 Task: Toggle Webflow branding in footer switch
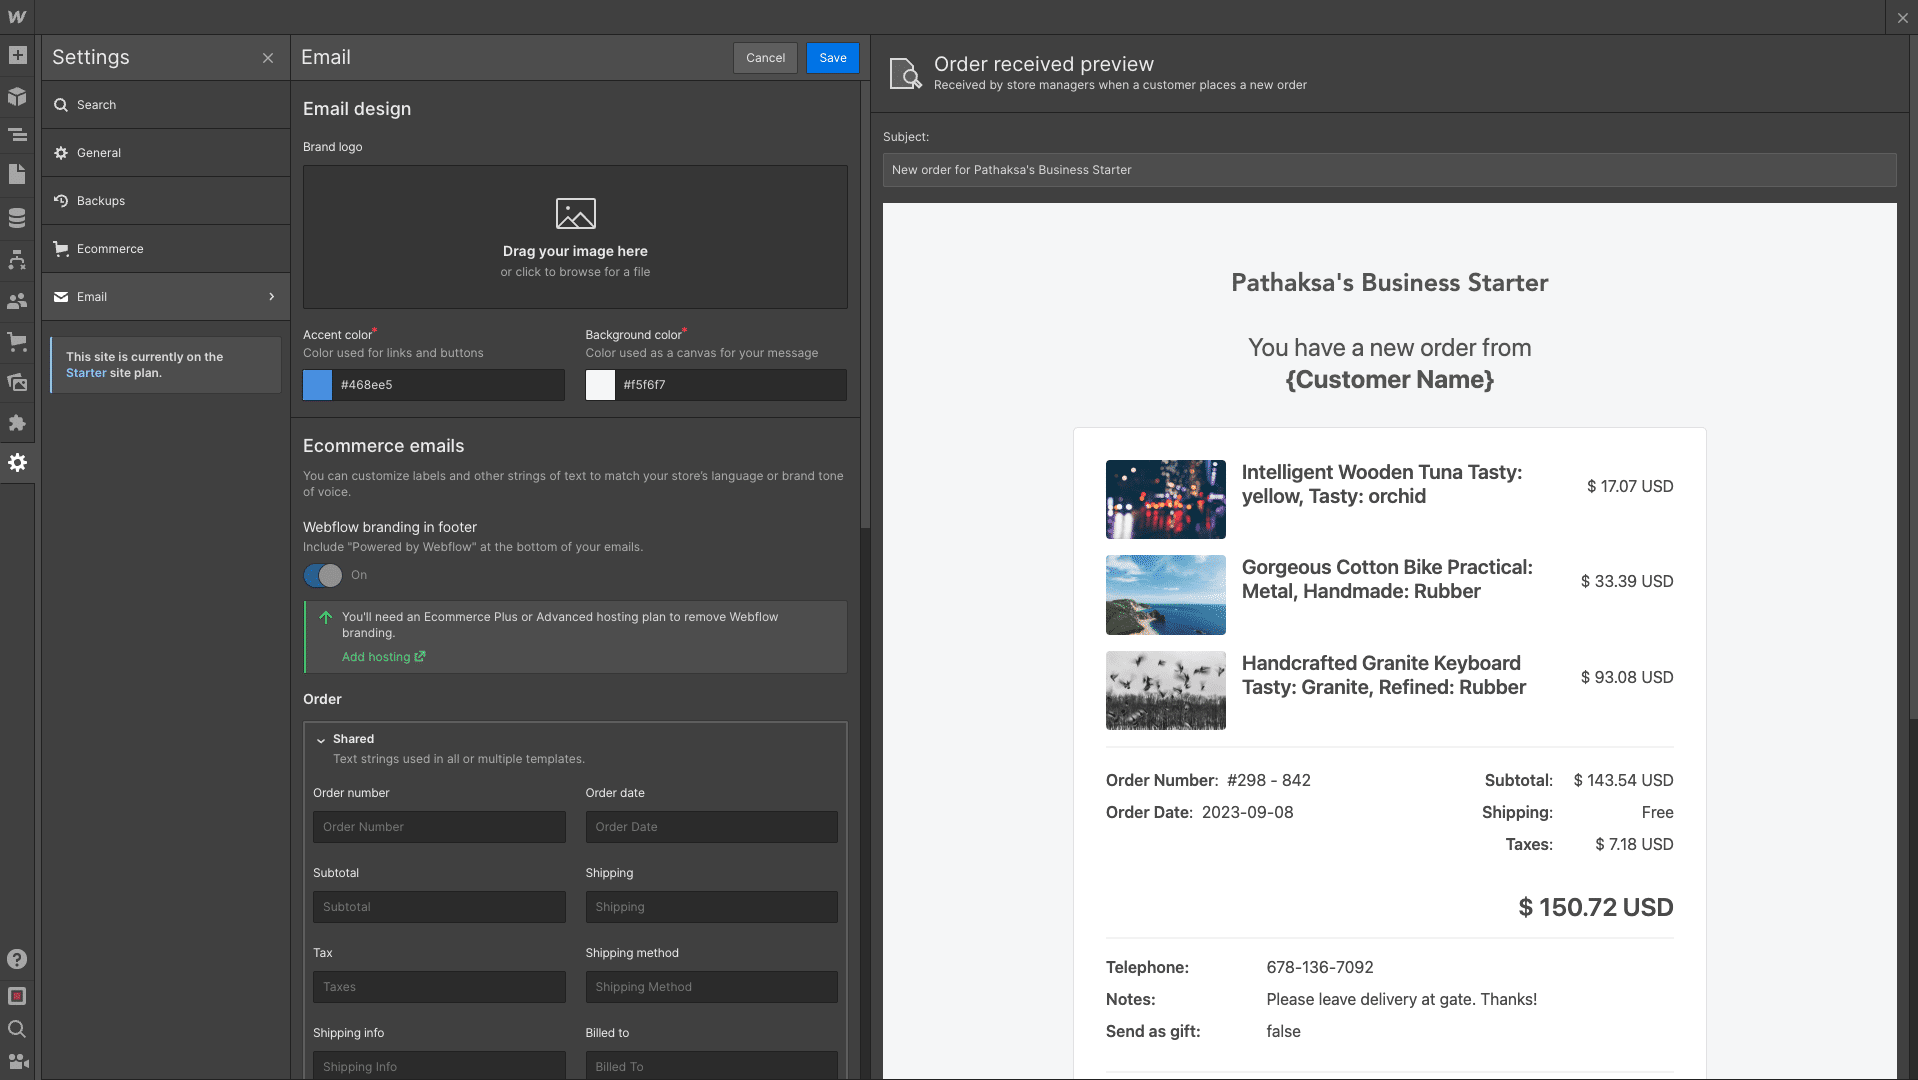[x=323, y=575]
